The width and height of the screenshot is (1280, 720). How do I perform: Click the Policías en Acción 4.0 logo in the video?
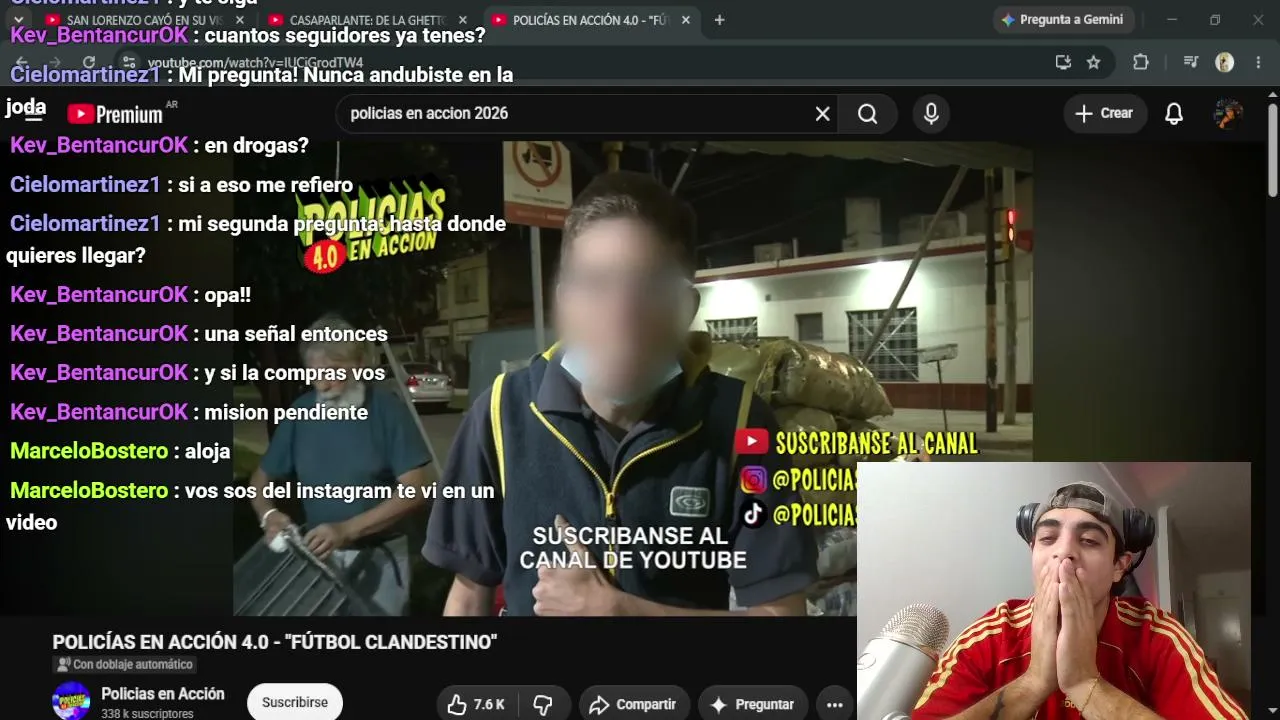point(370,228)
